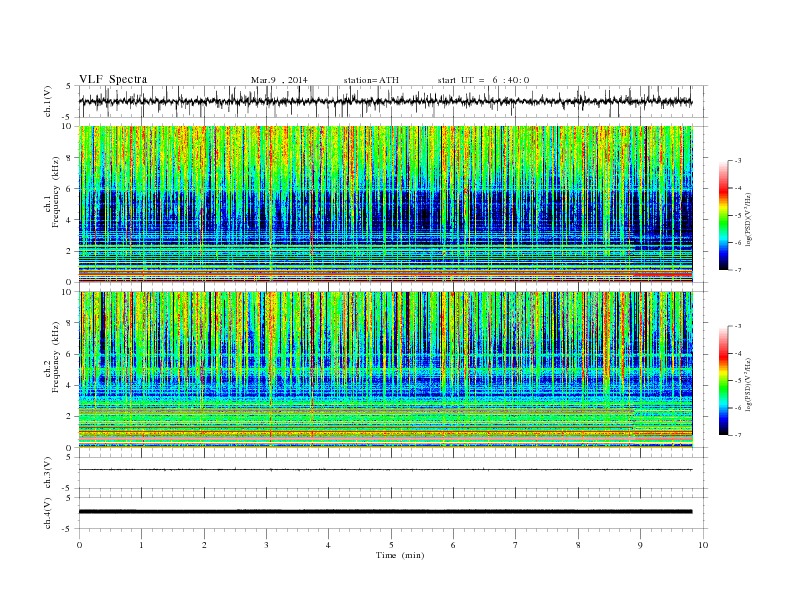Click the time axis tick label "7"
The height and width of the screenshot is (612, 792).
(x=516, y=545)
